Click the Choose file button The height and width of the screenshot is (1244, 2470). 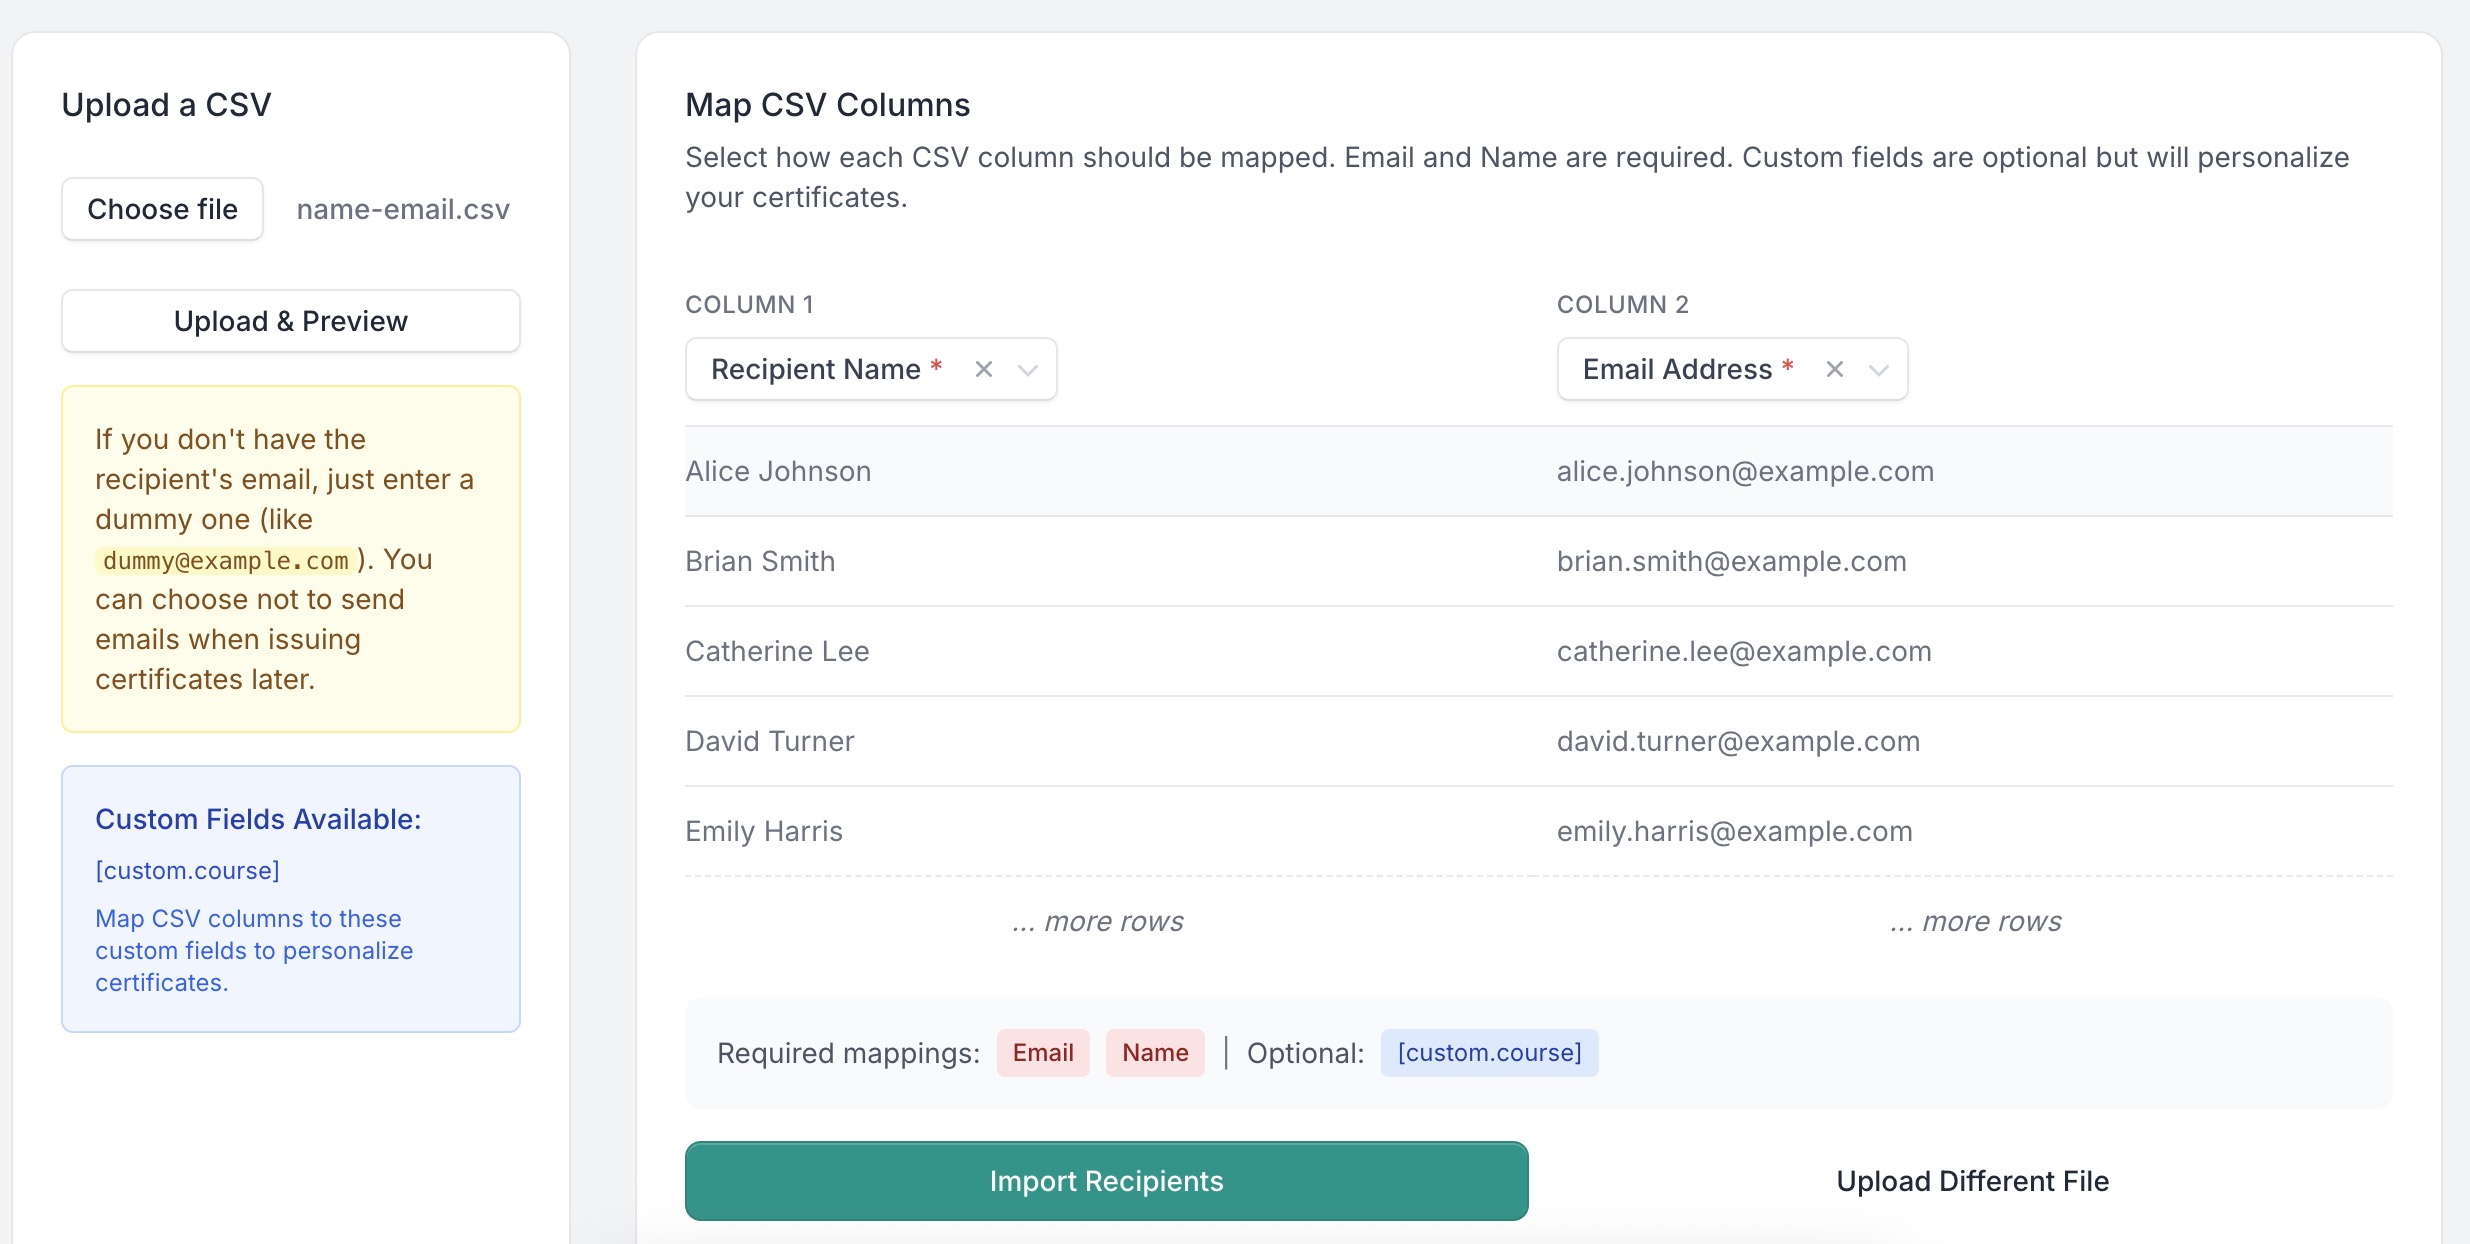pyautogui.click(x=162, y=209)
